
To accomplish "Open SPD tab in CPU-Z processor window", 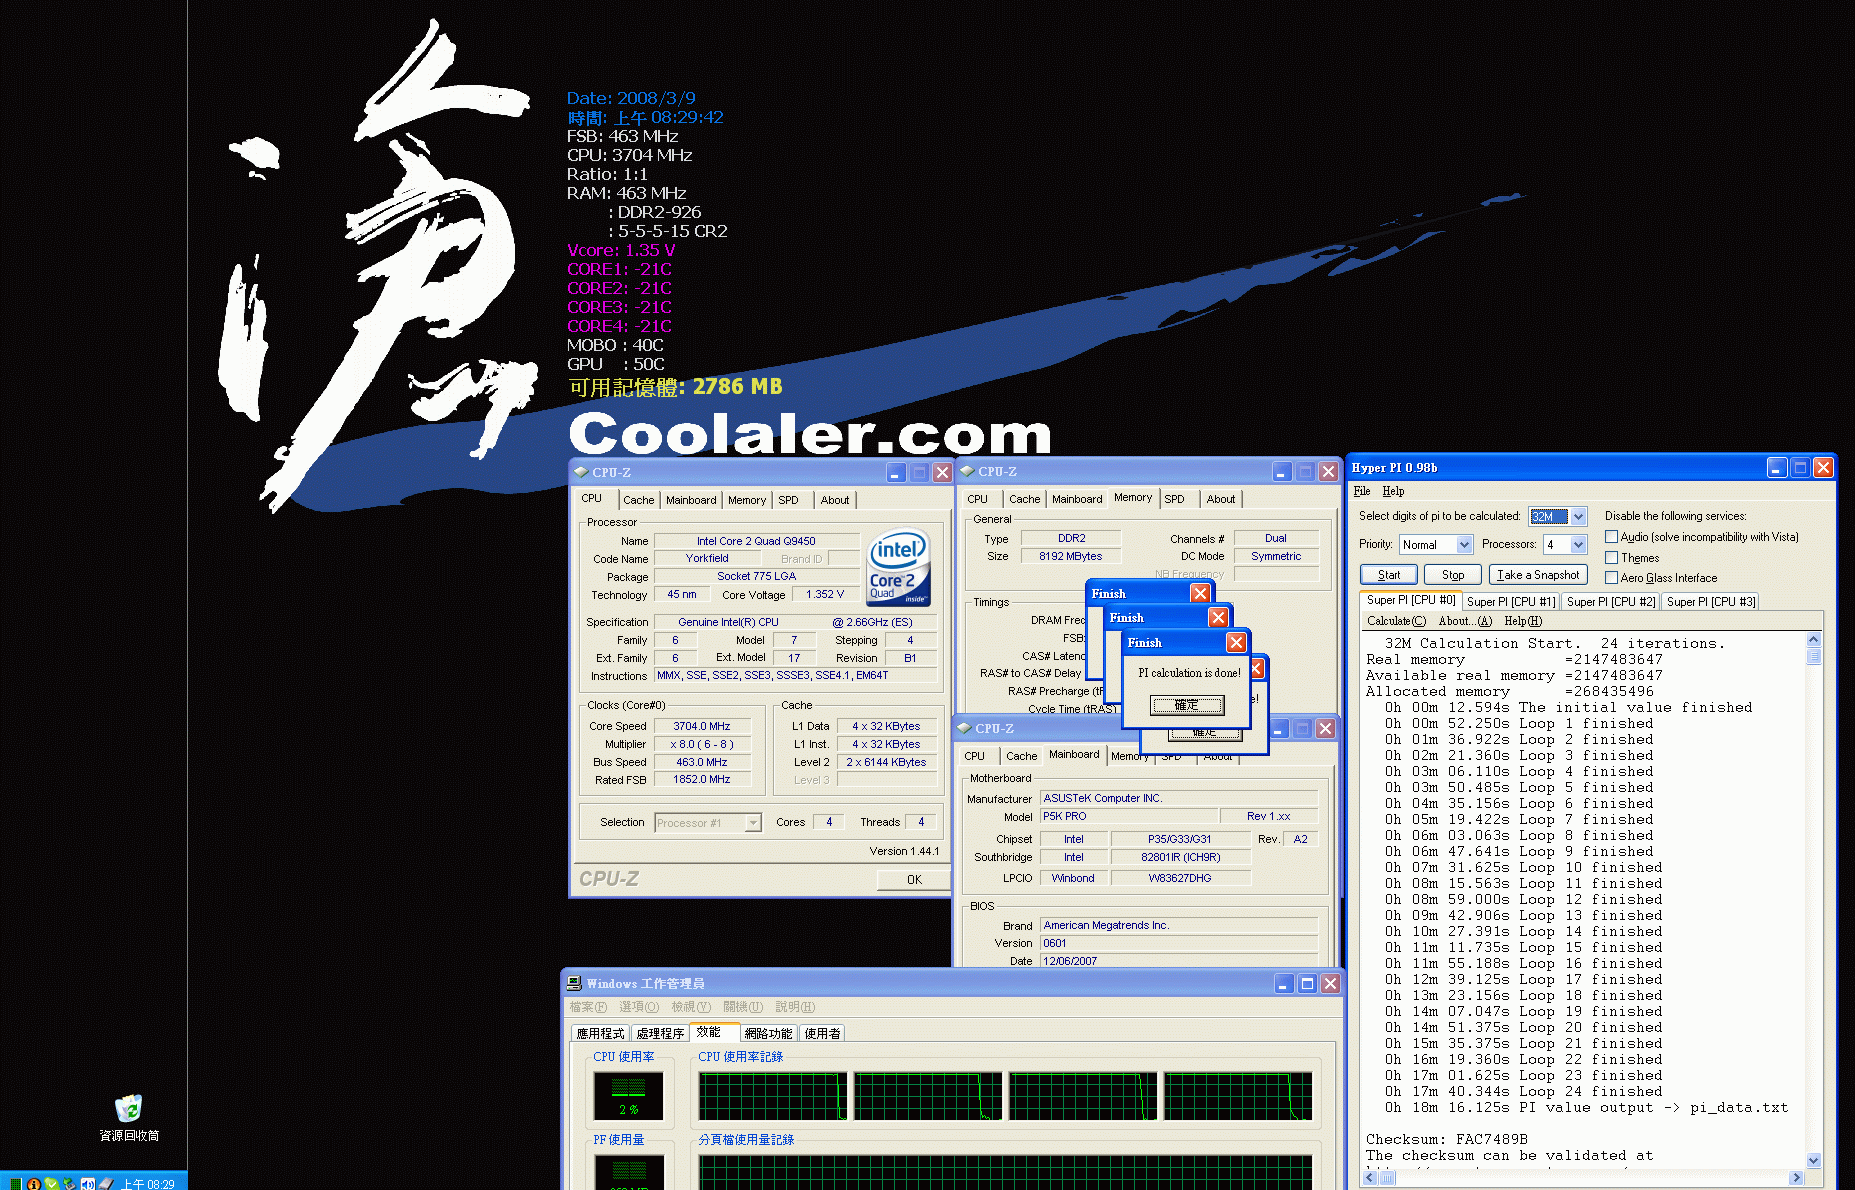I will (789, 500).
